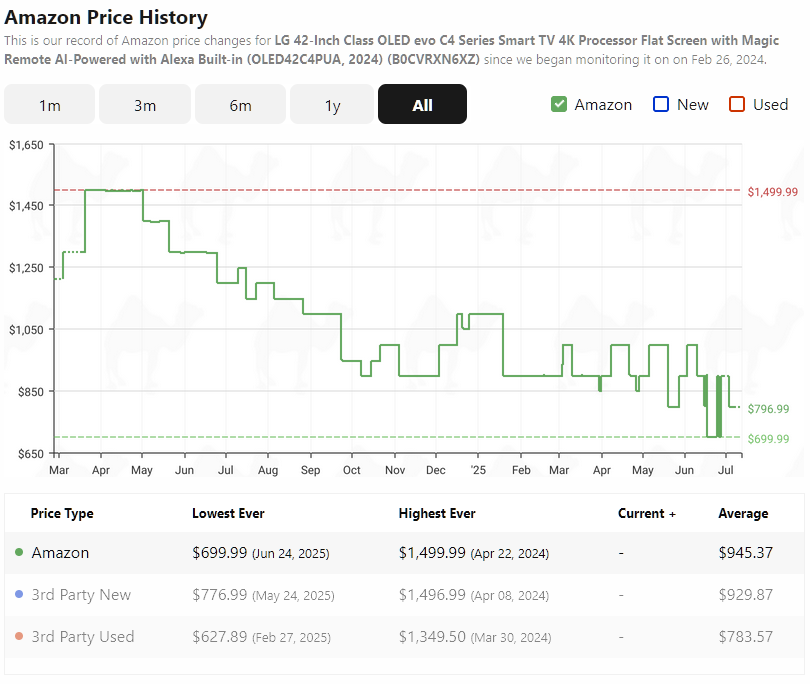The height and width of the screenshot is (684, 810).
Task: Click the $796.99 current price chart label
Action: pos(769,409)
